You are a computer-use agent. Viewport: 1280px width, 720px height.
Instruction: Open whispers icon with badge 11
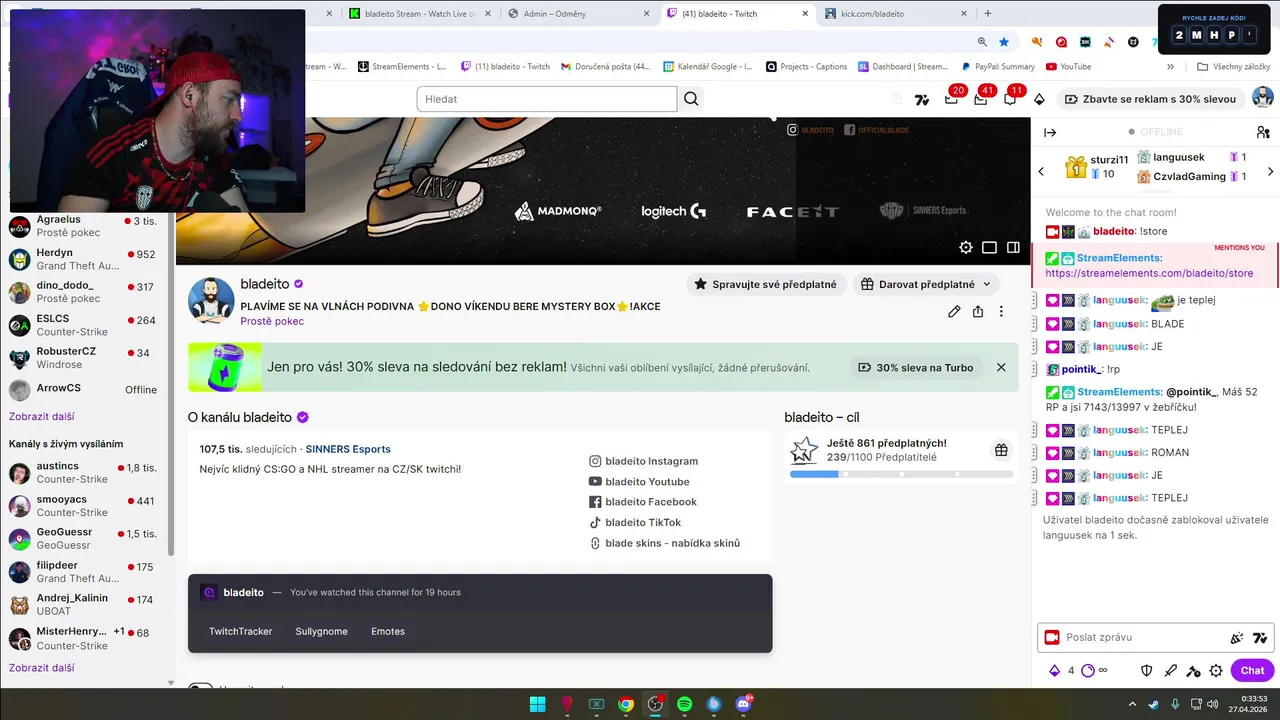pos(1010,99)
